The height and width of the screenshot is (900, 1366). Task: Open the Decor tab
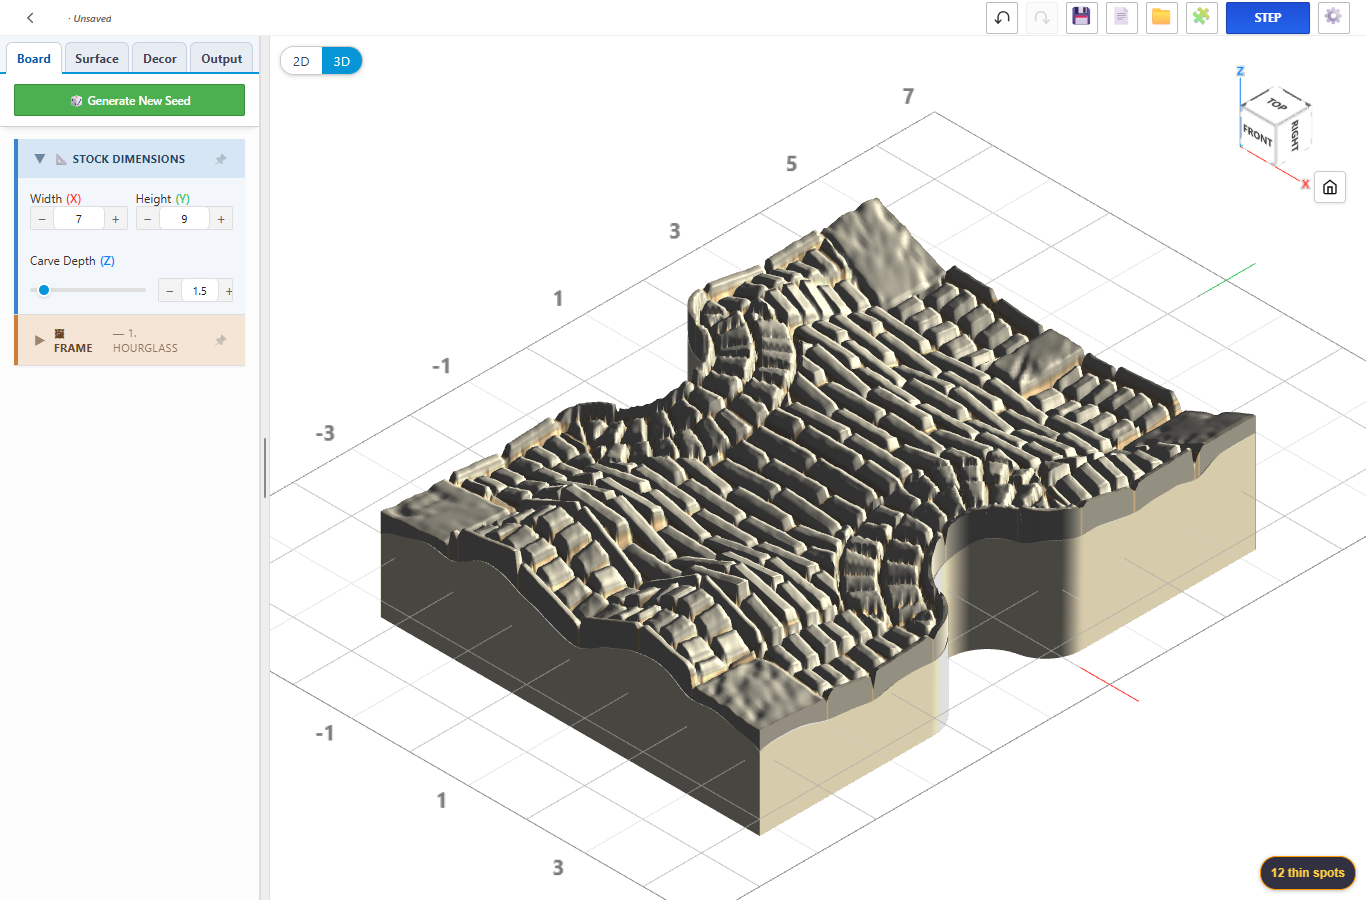tap(160, 58)
